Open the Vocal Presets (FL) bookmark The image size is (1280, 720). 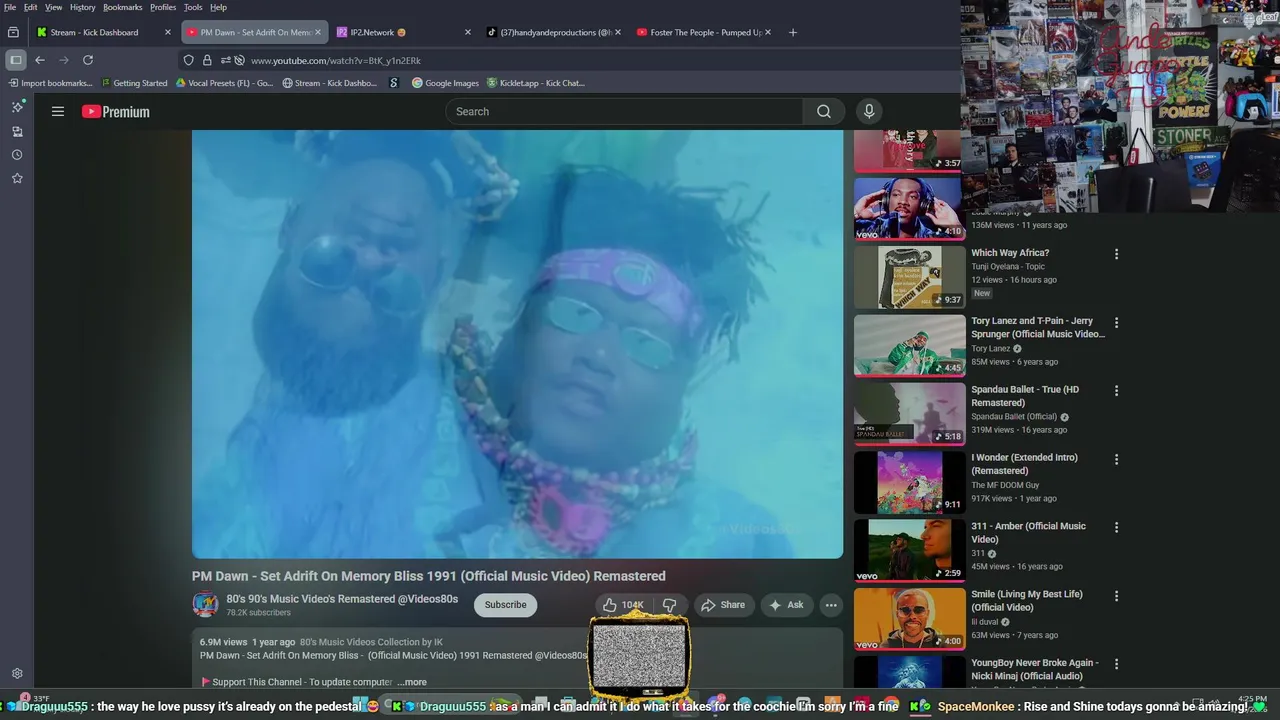pos(224,83)
